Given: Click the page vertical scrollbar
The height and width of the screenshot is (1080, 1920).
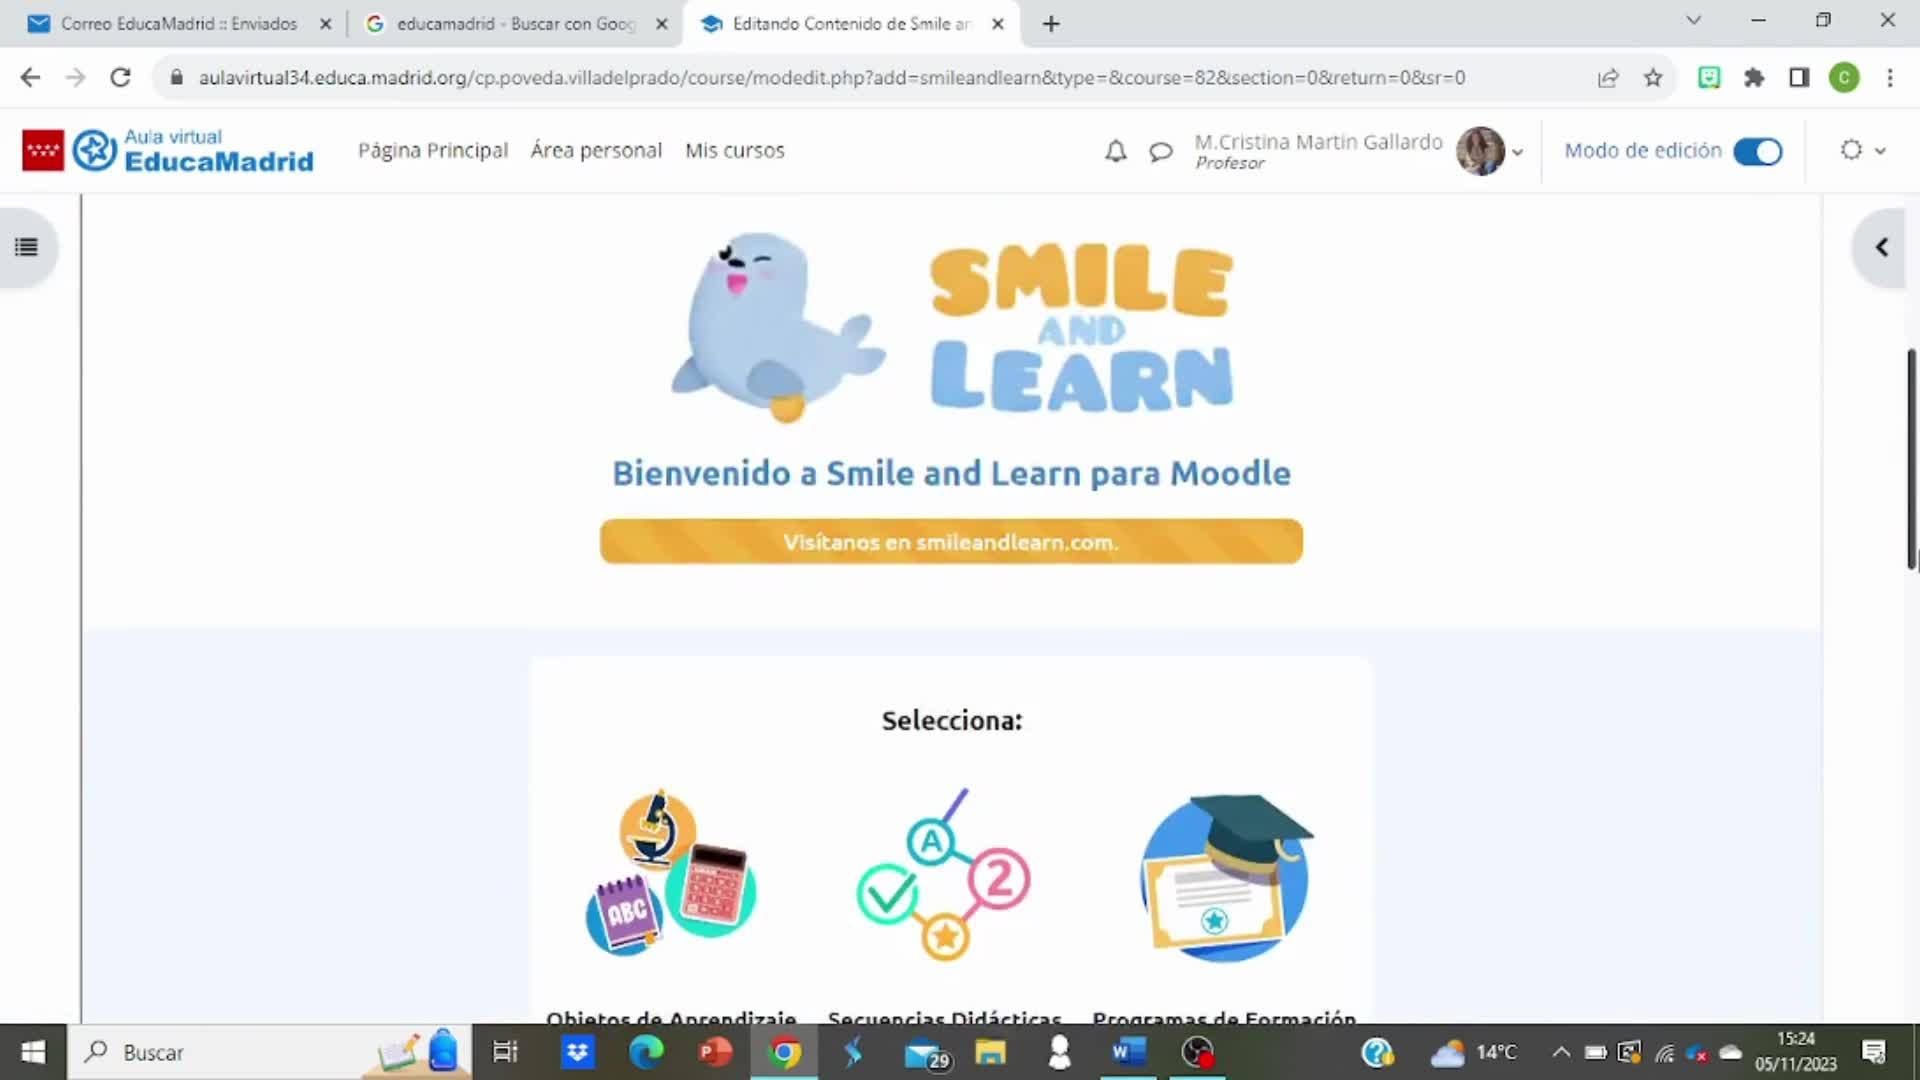Looking at the screenshot, I should point(1911,460).
